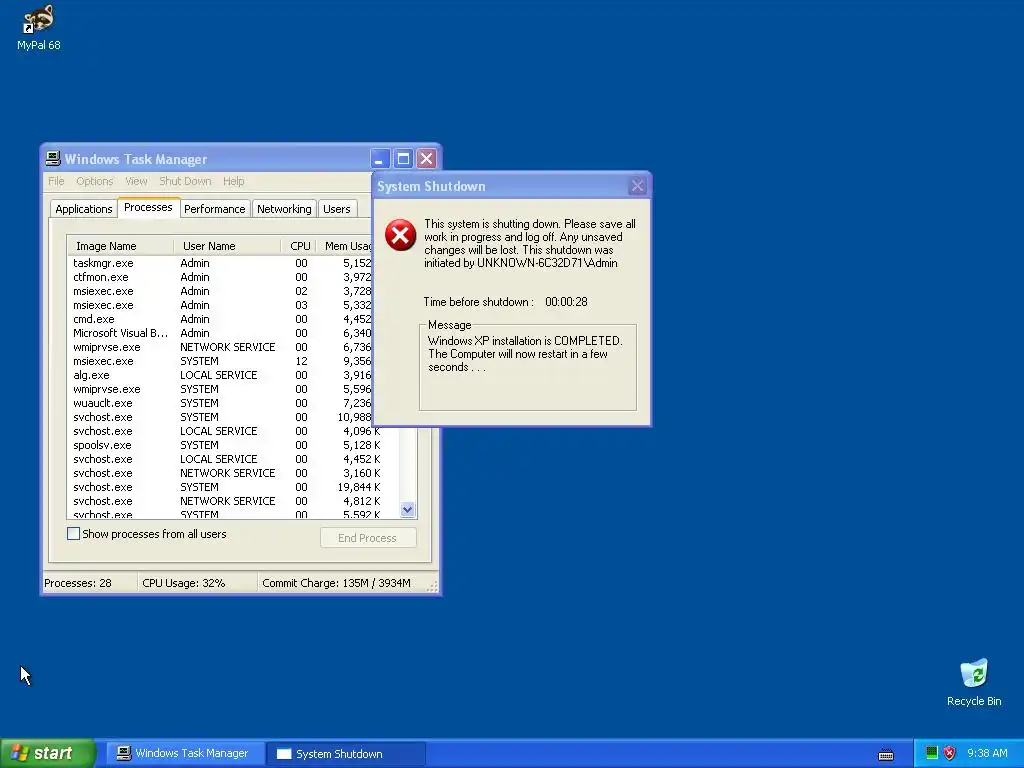Select the cmd.exe process row
The width and height of the screenshot is (1024, 768).
220,319
